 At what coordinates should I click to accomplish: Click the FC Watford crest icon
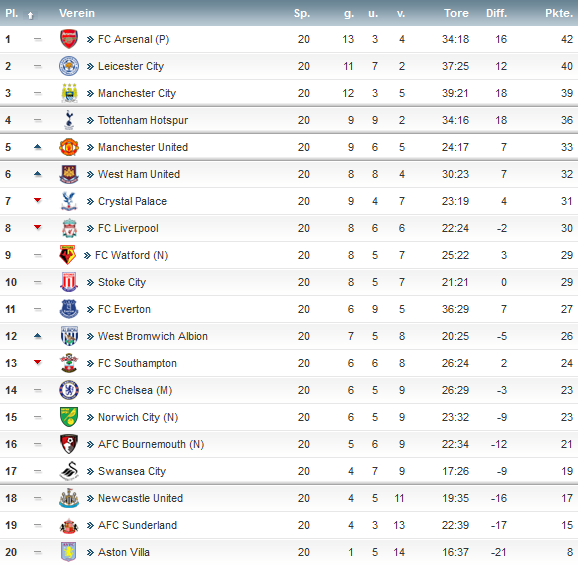coord(67,255)
